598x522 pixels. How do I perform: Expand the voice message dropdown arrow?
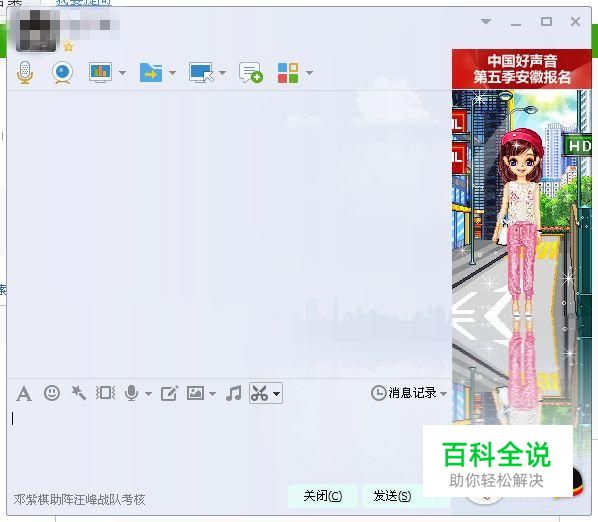(x=148, y=394)
